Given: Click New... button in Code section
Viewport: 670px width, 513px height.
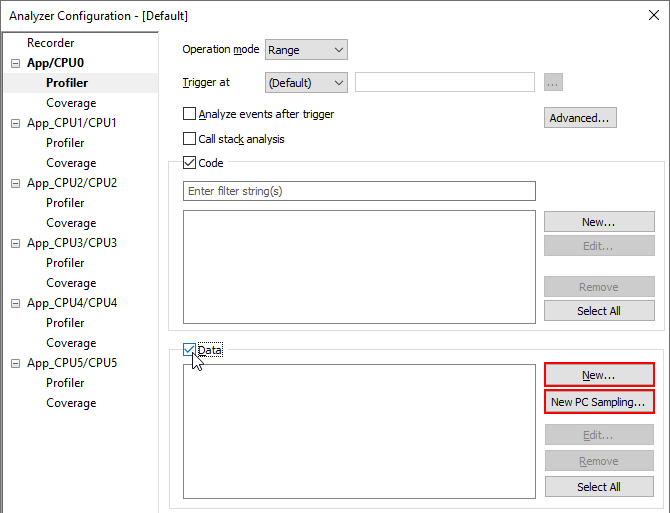Looking at the screenshot, I should (x=598, y=222).
